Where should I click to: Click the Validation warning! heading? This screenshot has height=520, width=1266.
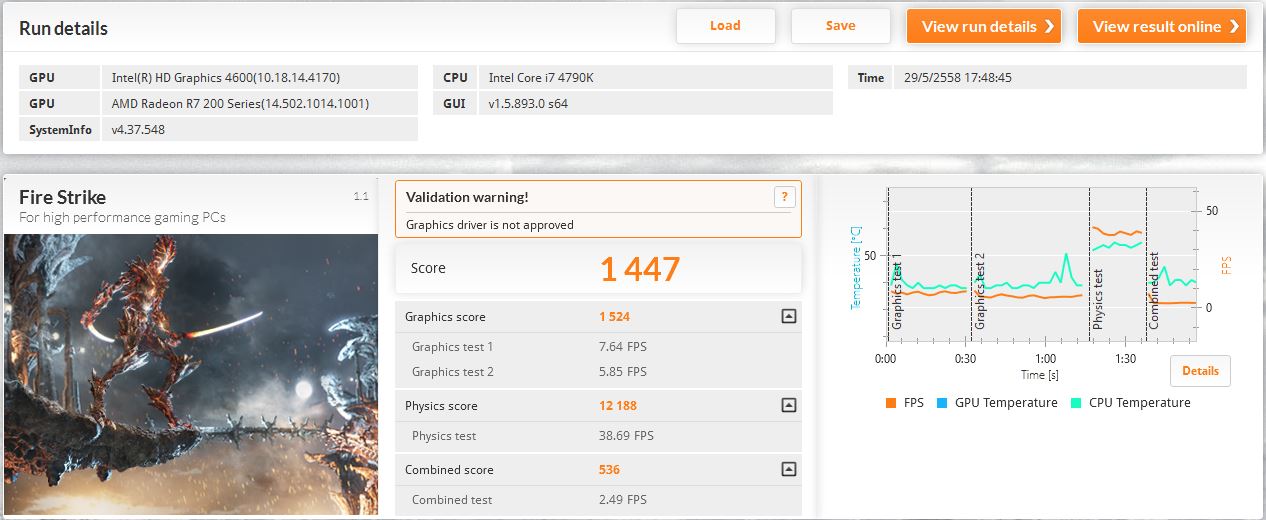pyautogui.click(x=467, y=197)
